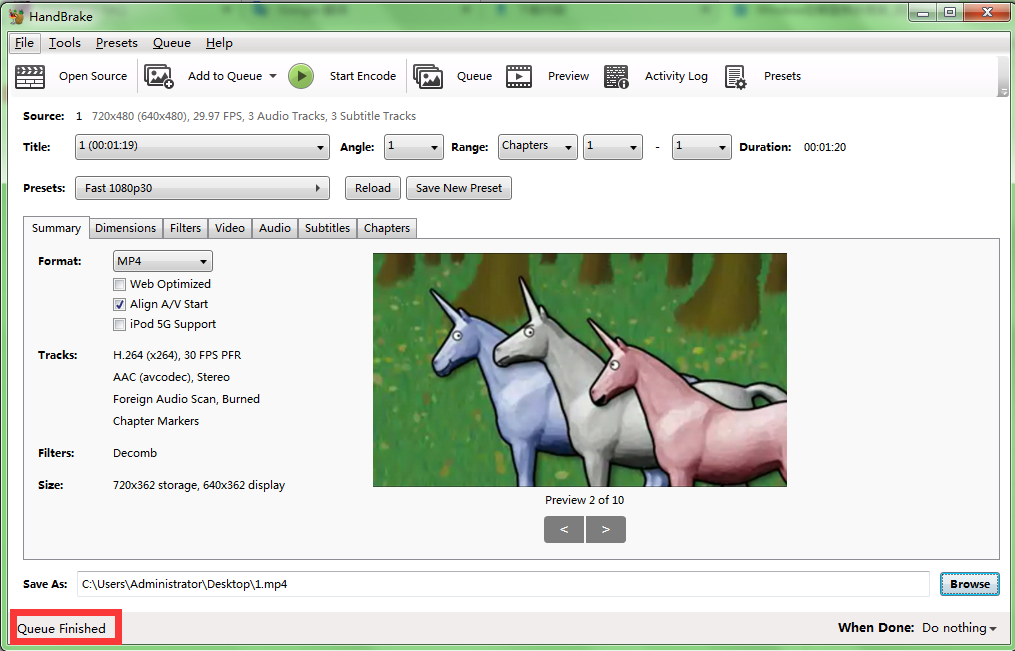Viewport: 1015px width, 651px height.
Task: Click the Browse button
Action: (970, 584)
